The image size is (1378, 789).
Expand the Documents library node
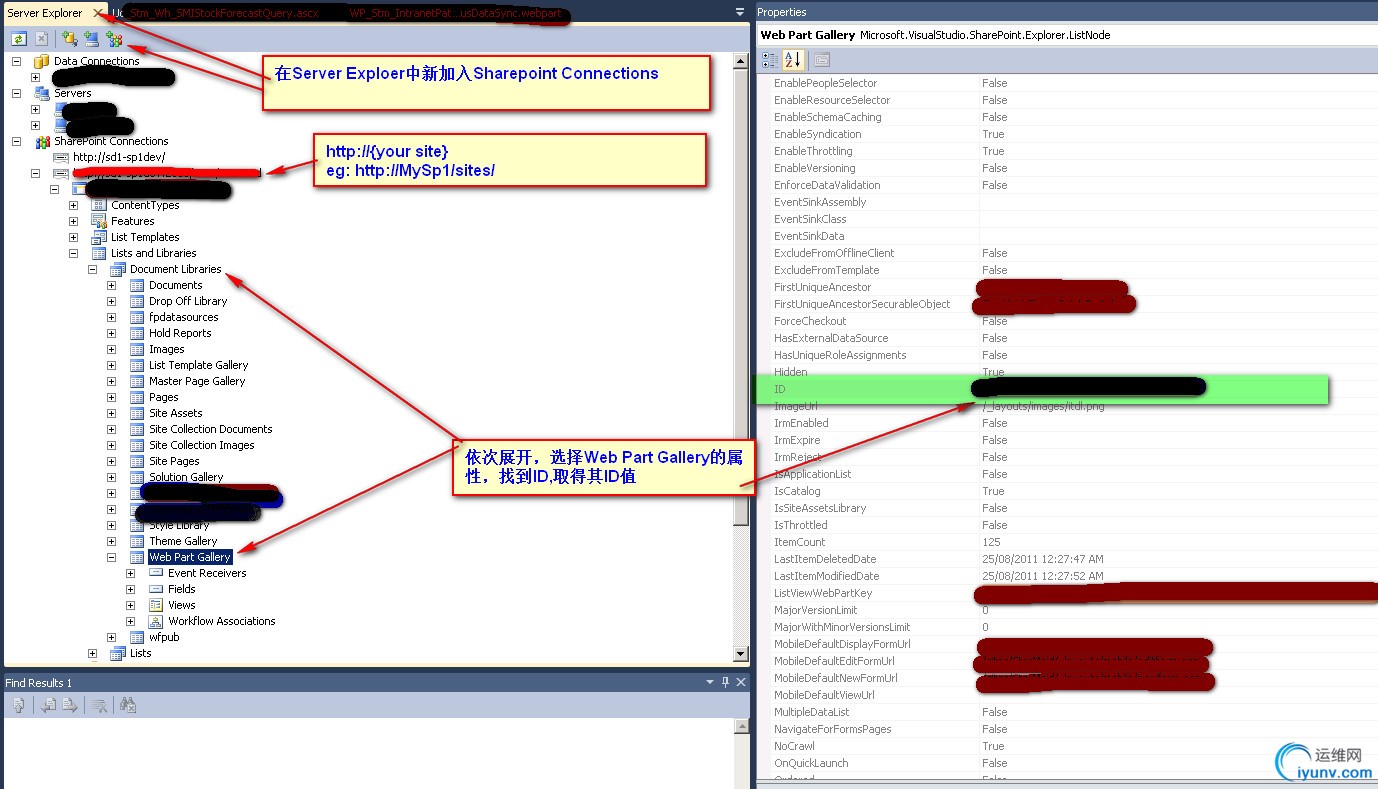click(x=111, y=285)
